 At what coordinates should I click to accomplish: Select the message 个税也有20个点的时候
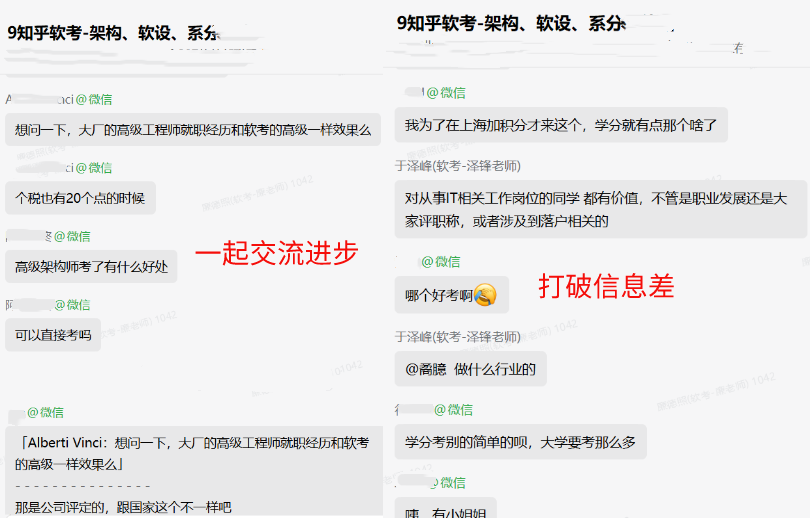(x=80, y=198)
